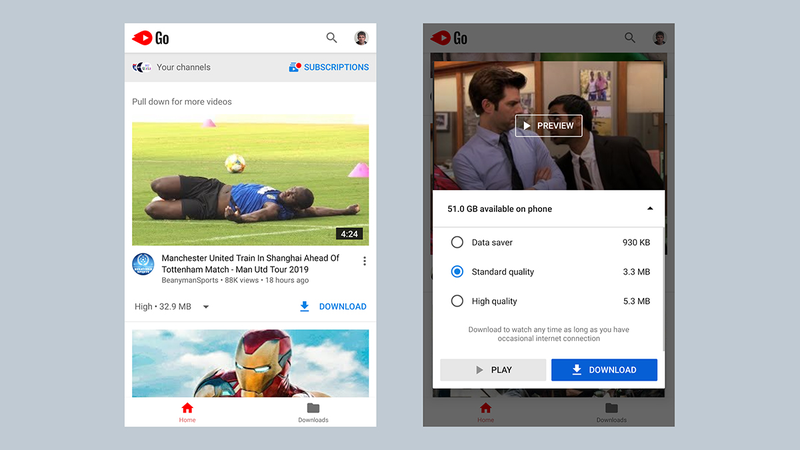Click the blue DOWNLOAD button in dialog
Image resolution: width=800 pixels, height=450 pixels.
tap(604, 370)
